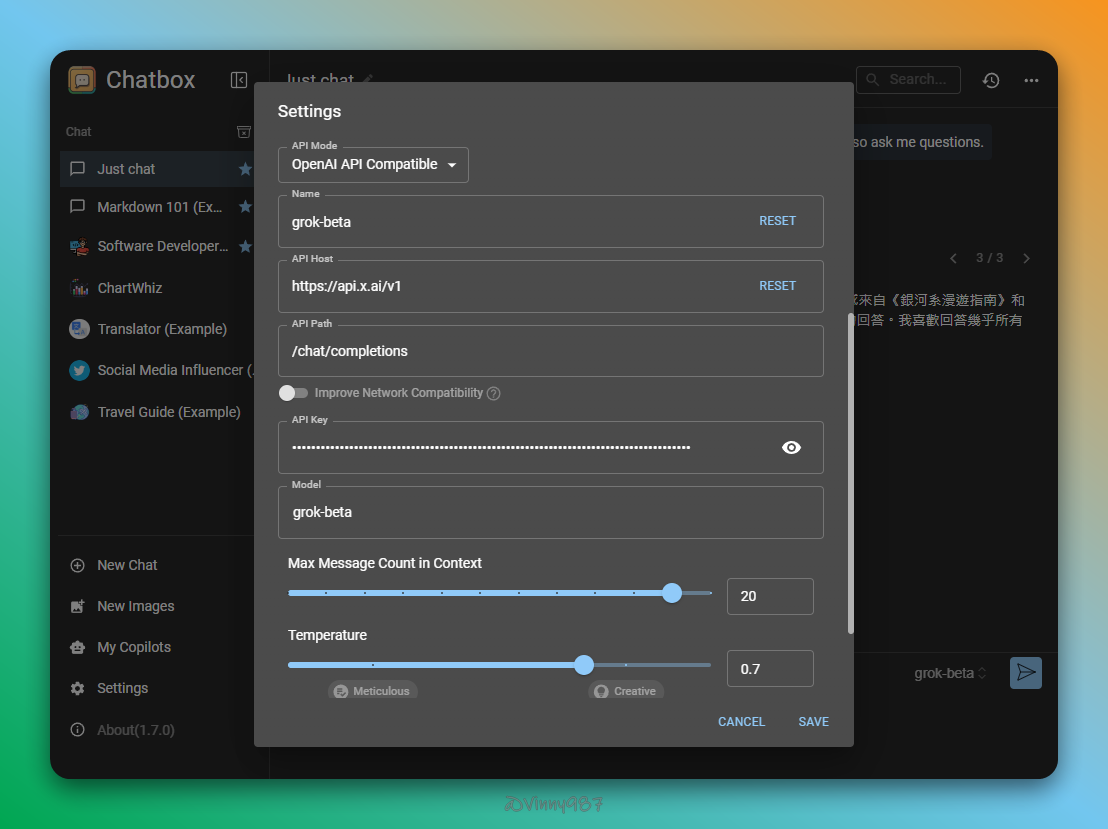
Task: Click the Chatbox logo icon
Action: pyautogui.click(x=82, y=80)
